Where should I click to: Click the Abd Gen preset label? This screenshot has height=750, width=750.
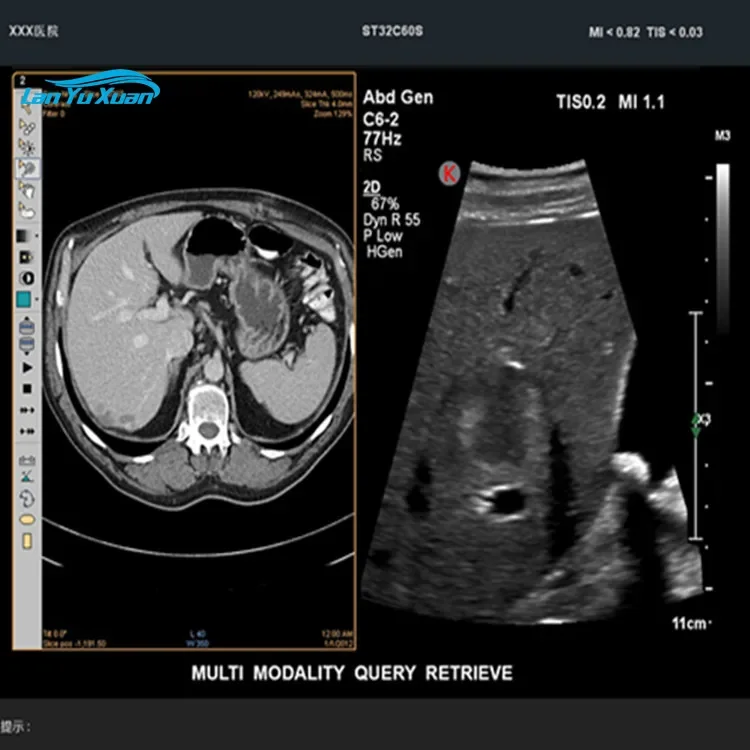(398, 98)
